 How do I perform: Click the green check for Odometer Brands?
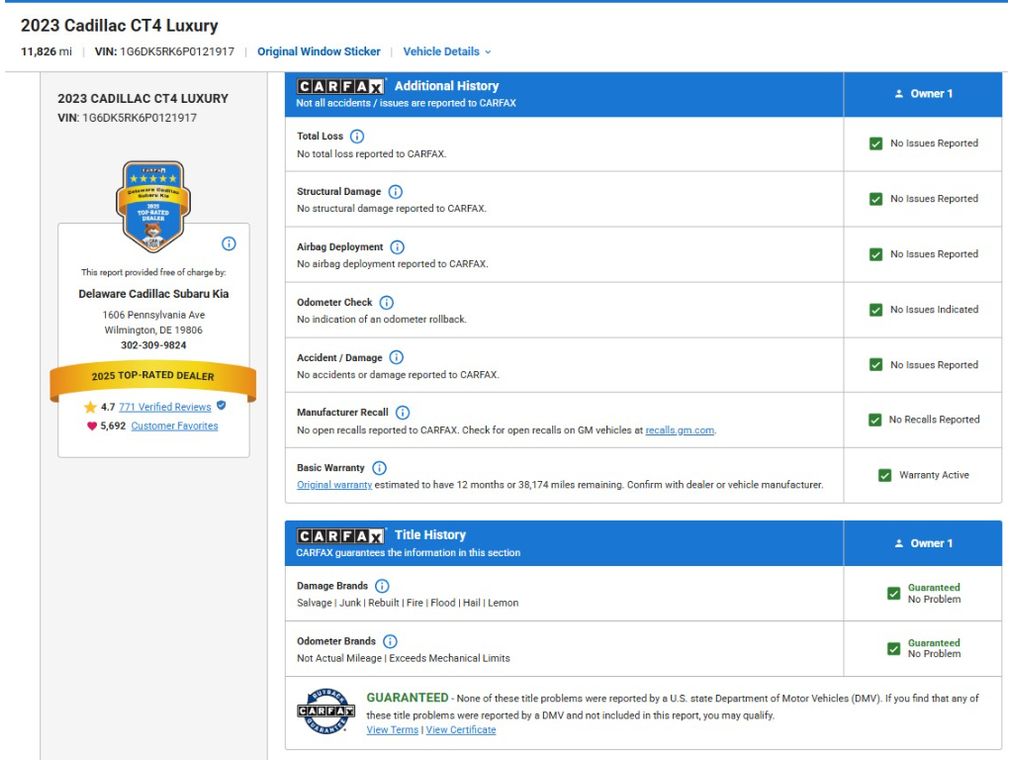click(x=894, y=648)
